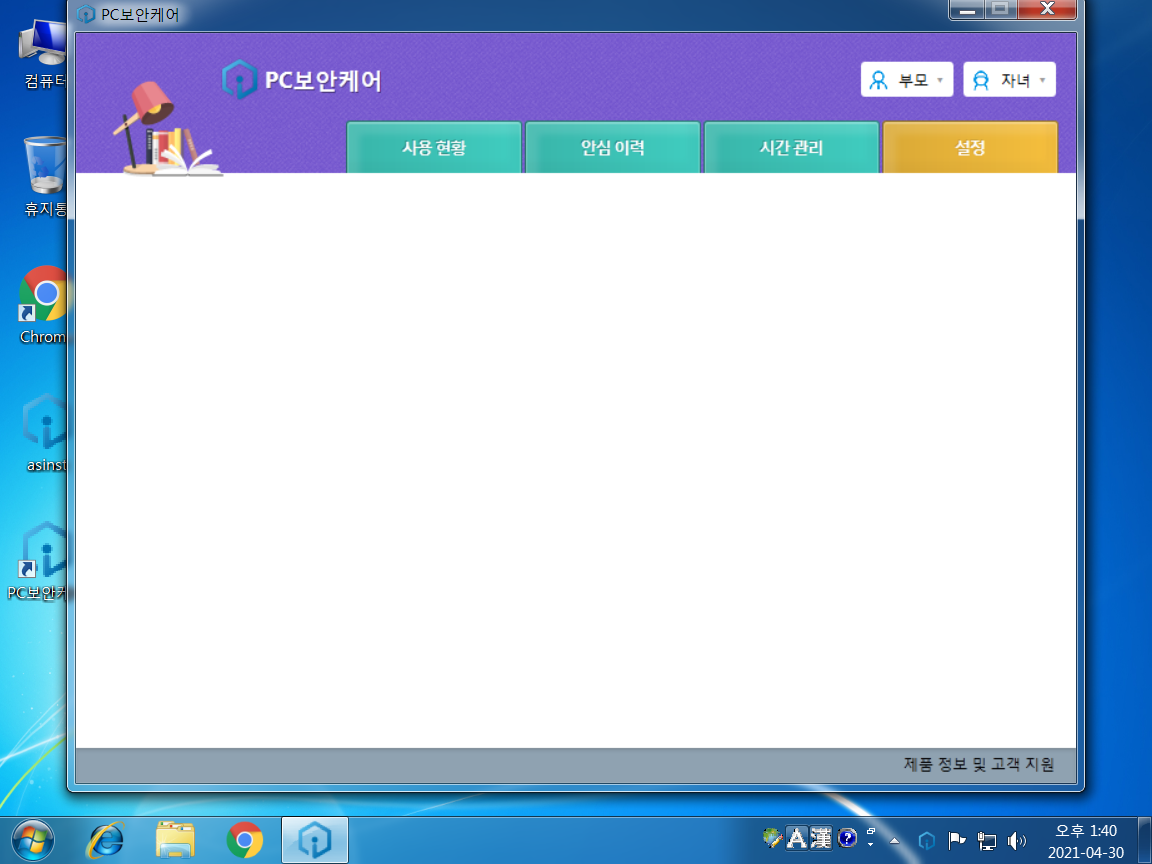Open the 사용 현황 tab
The image size is (1152, 864).
433,148
